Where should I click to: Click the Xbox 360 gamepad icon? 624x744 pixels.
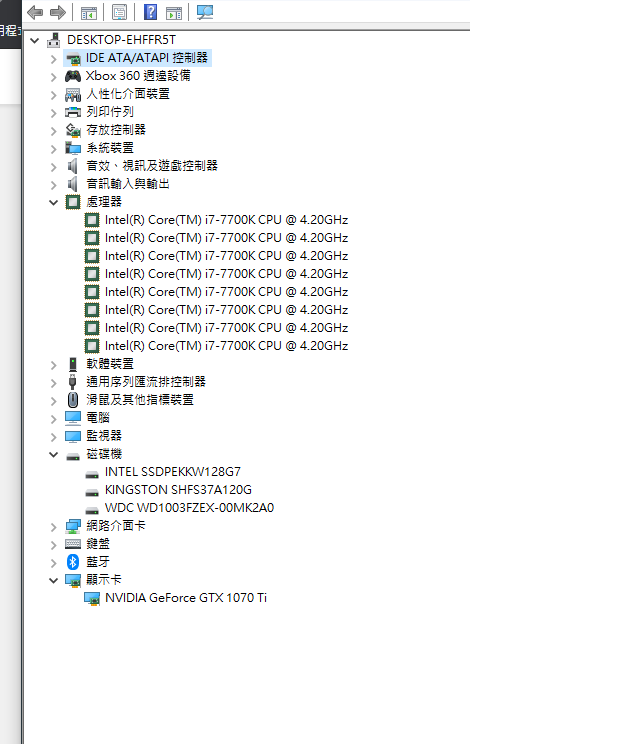(73, 76)
